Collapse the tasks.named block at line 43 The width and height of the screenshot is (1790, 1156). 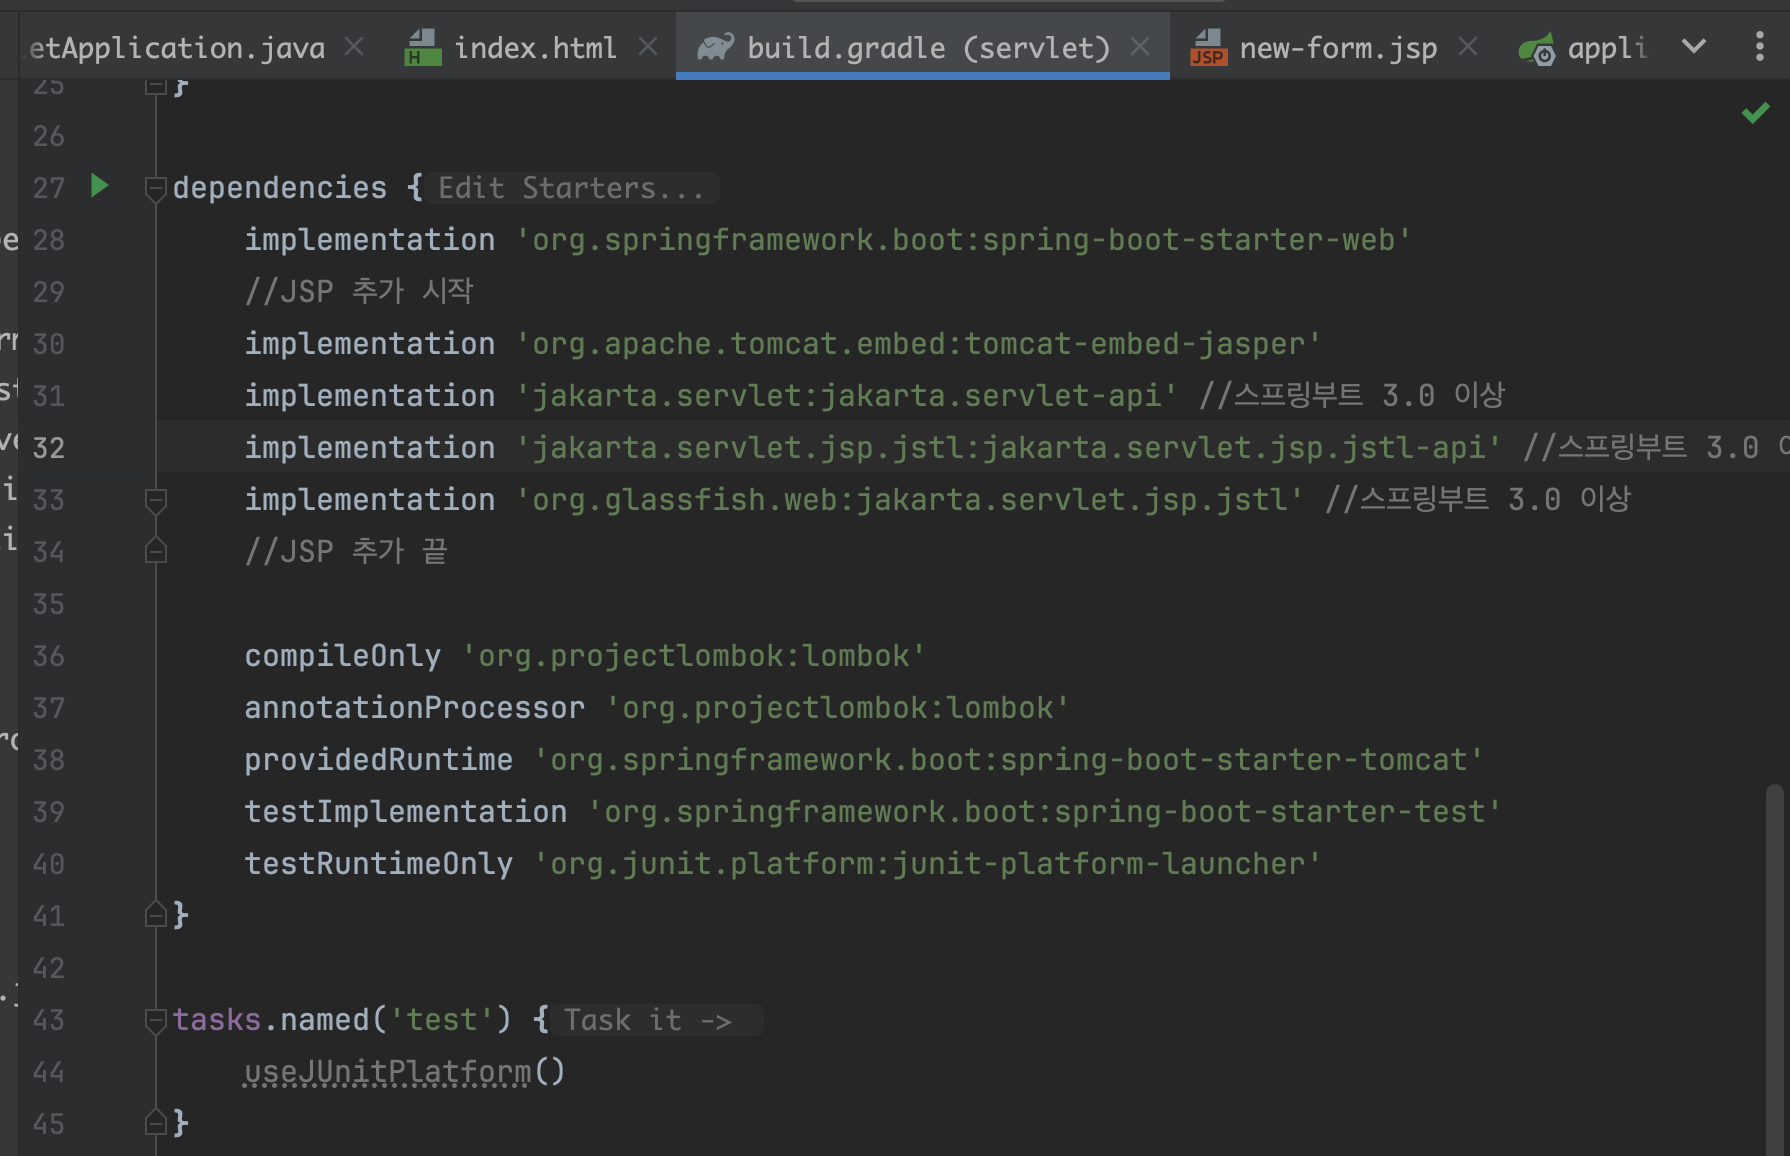(155, 1021)
